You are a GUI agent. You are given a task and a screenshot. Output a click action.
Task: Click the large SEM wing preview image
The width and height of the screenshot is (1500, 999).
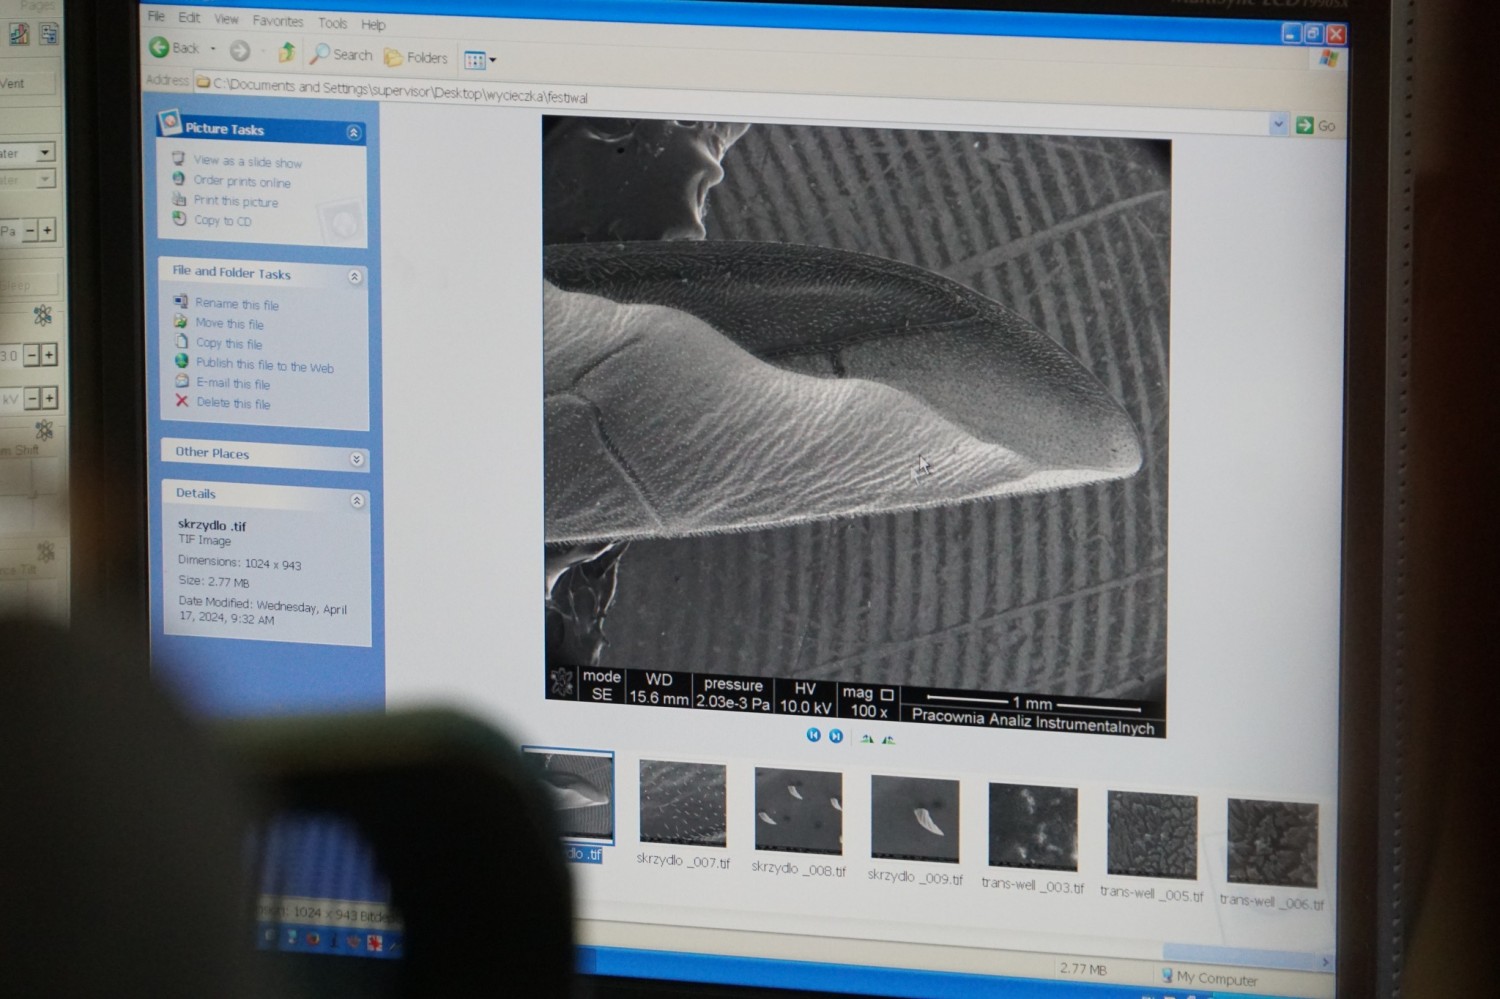[856, 425]
